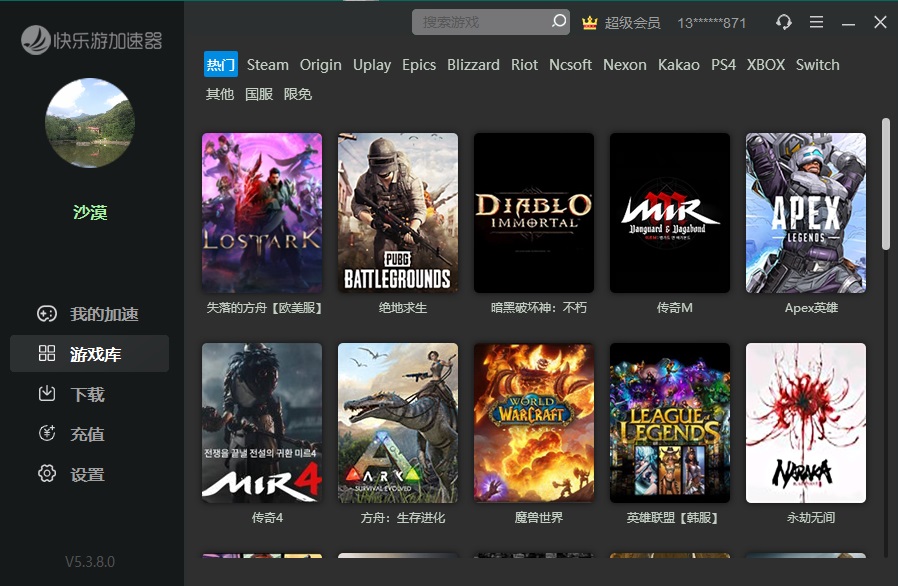The height and width of the screenshot is (586, 898).
Task: Click the recharge icon beside 充值
Action: point(47,434)
